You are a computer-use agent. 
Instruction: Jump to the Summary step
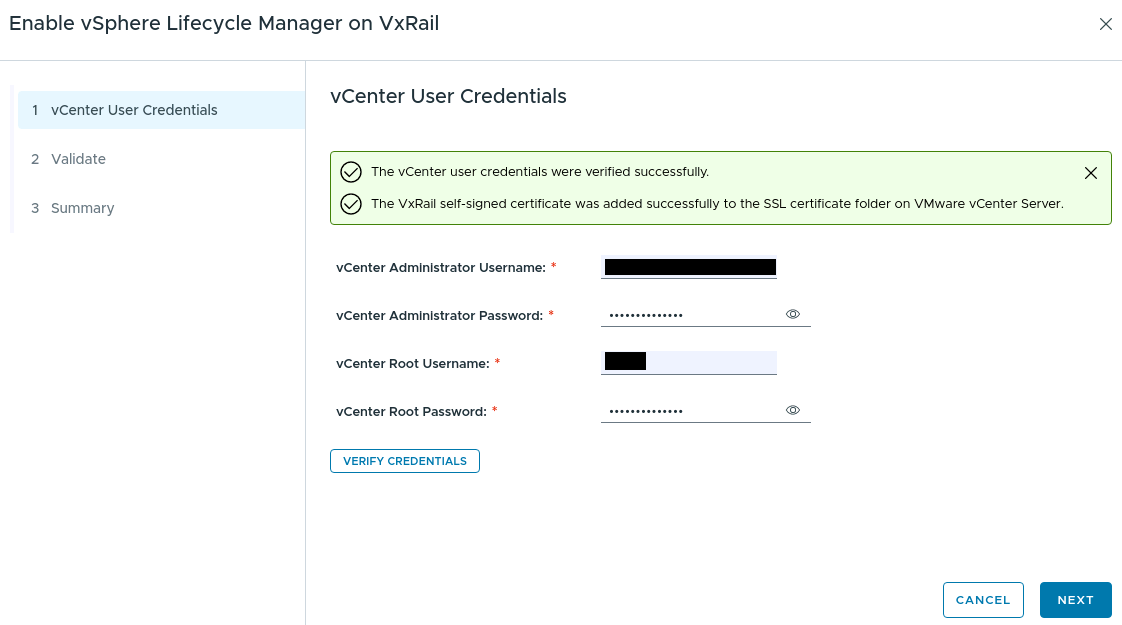coord(83,208)
